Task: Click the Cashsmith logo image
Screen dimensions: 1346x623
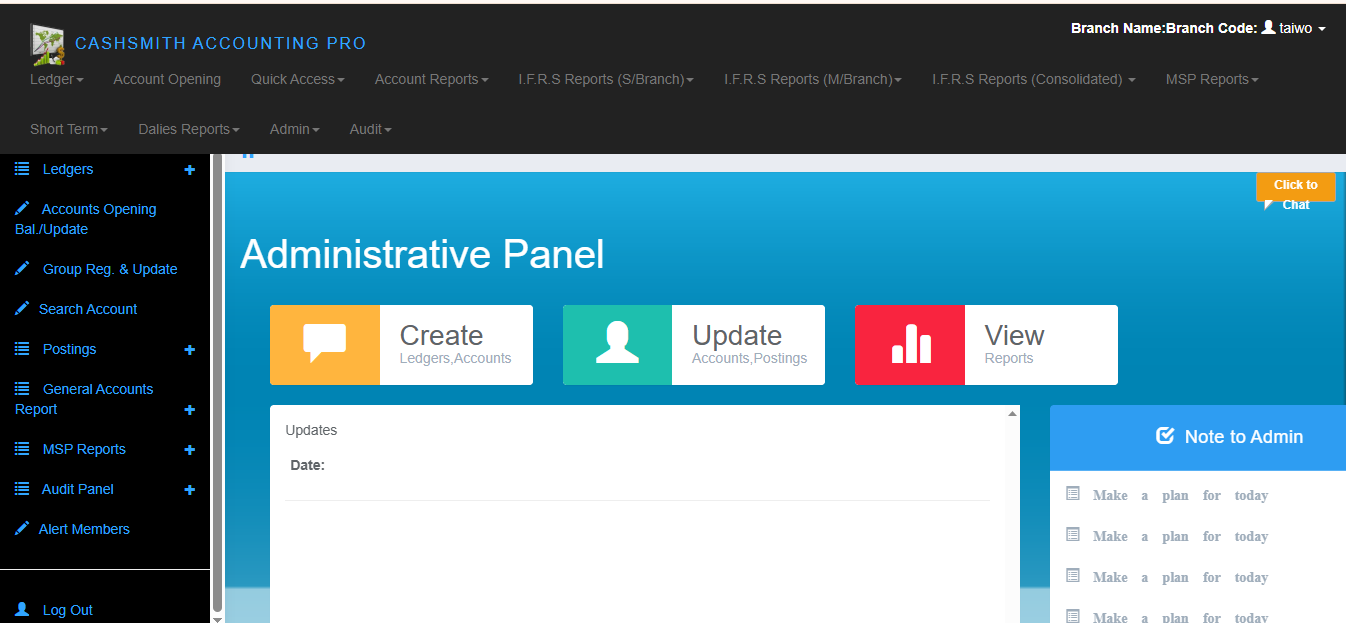Action: pos(47,44)
